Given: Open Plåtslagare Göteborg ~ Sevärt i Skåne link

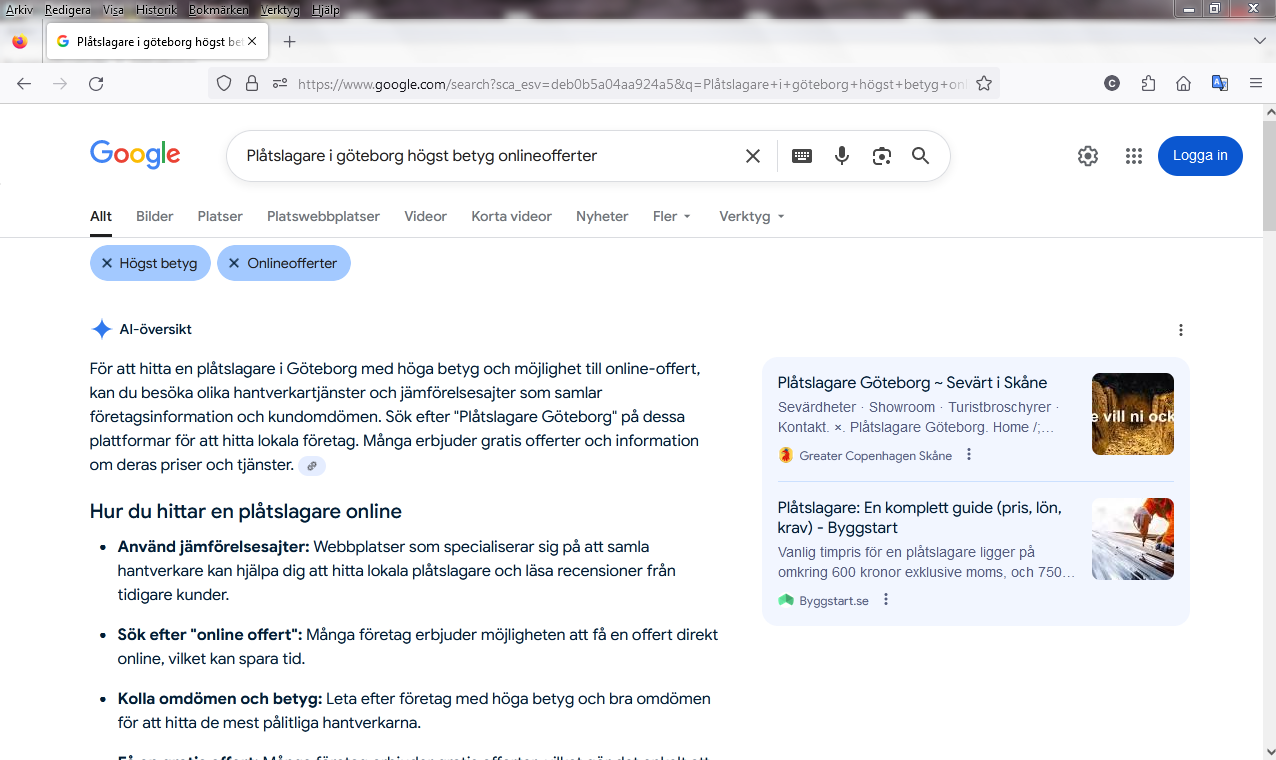Looking at the screenshot, I should click(912, 382).
